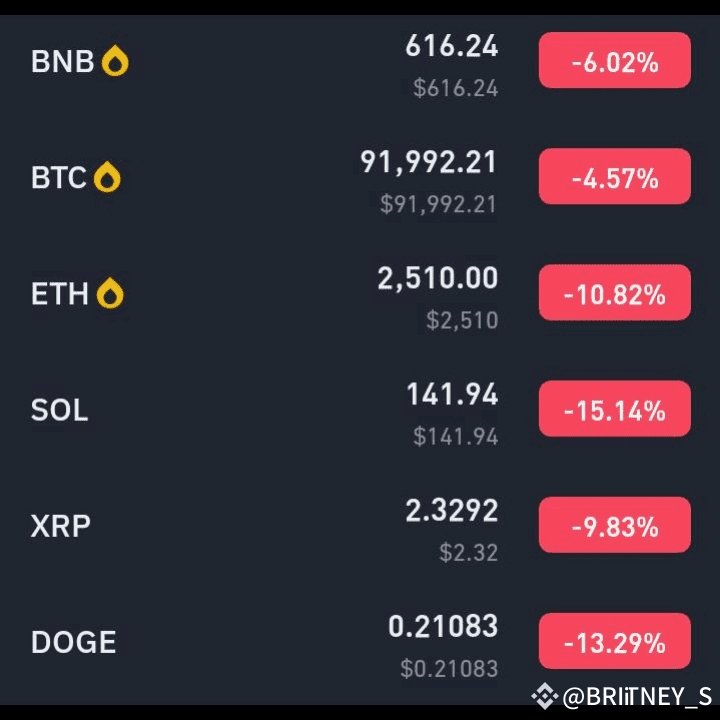Select the ETH ticker label
Viewport: 720px width, 720px height.
coord(60,294)
